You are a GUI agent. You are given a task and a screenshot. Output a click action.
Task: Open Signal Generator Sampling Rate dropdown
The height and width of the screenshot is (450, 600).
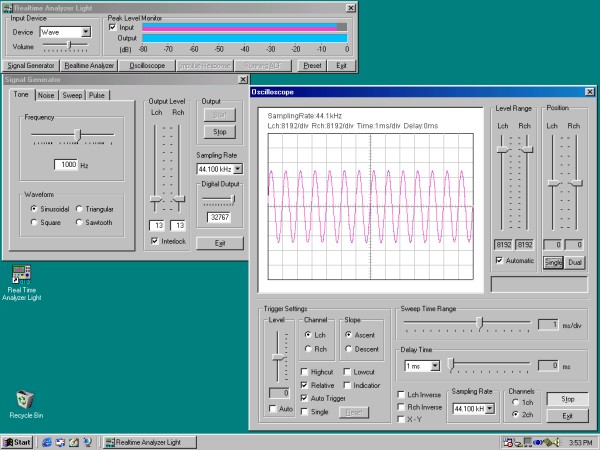point(238,169)
